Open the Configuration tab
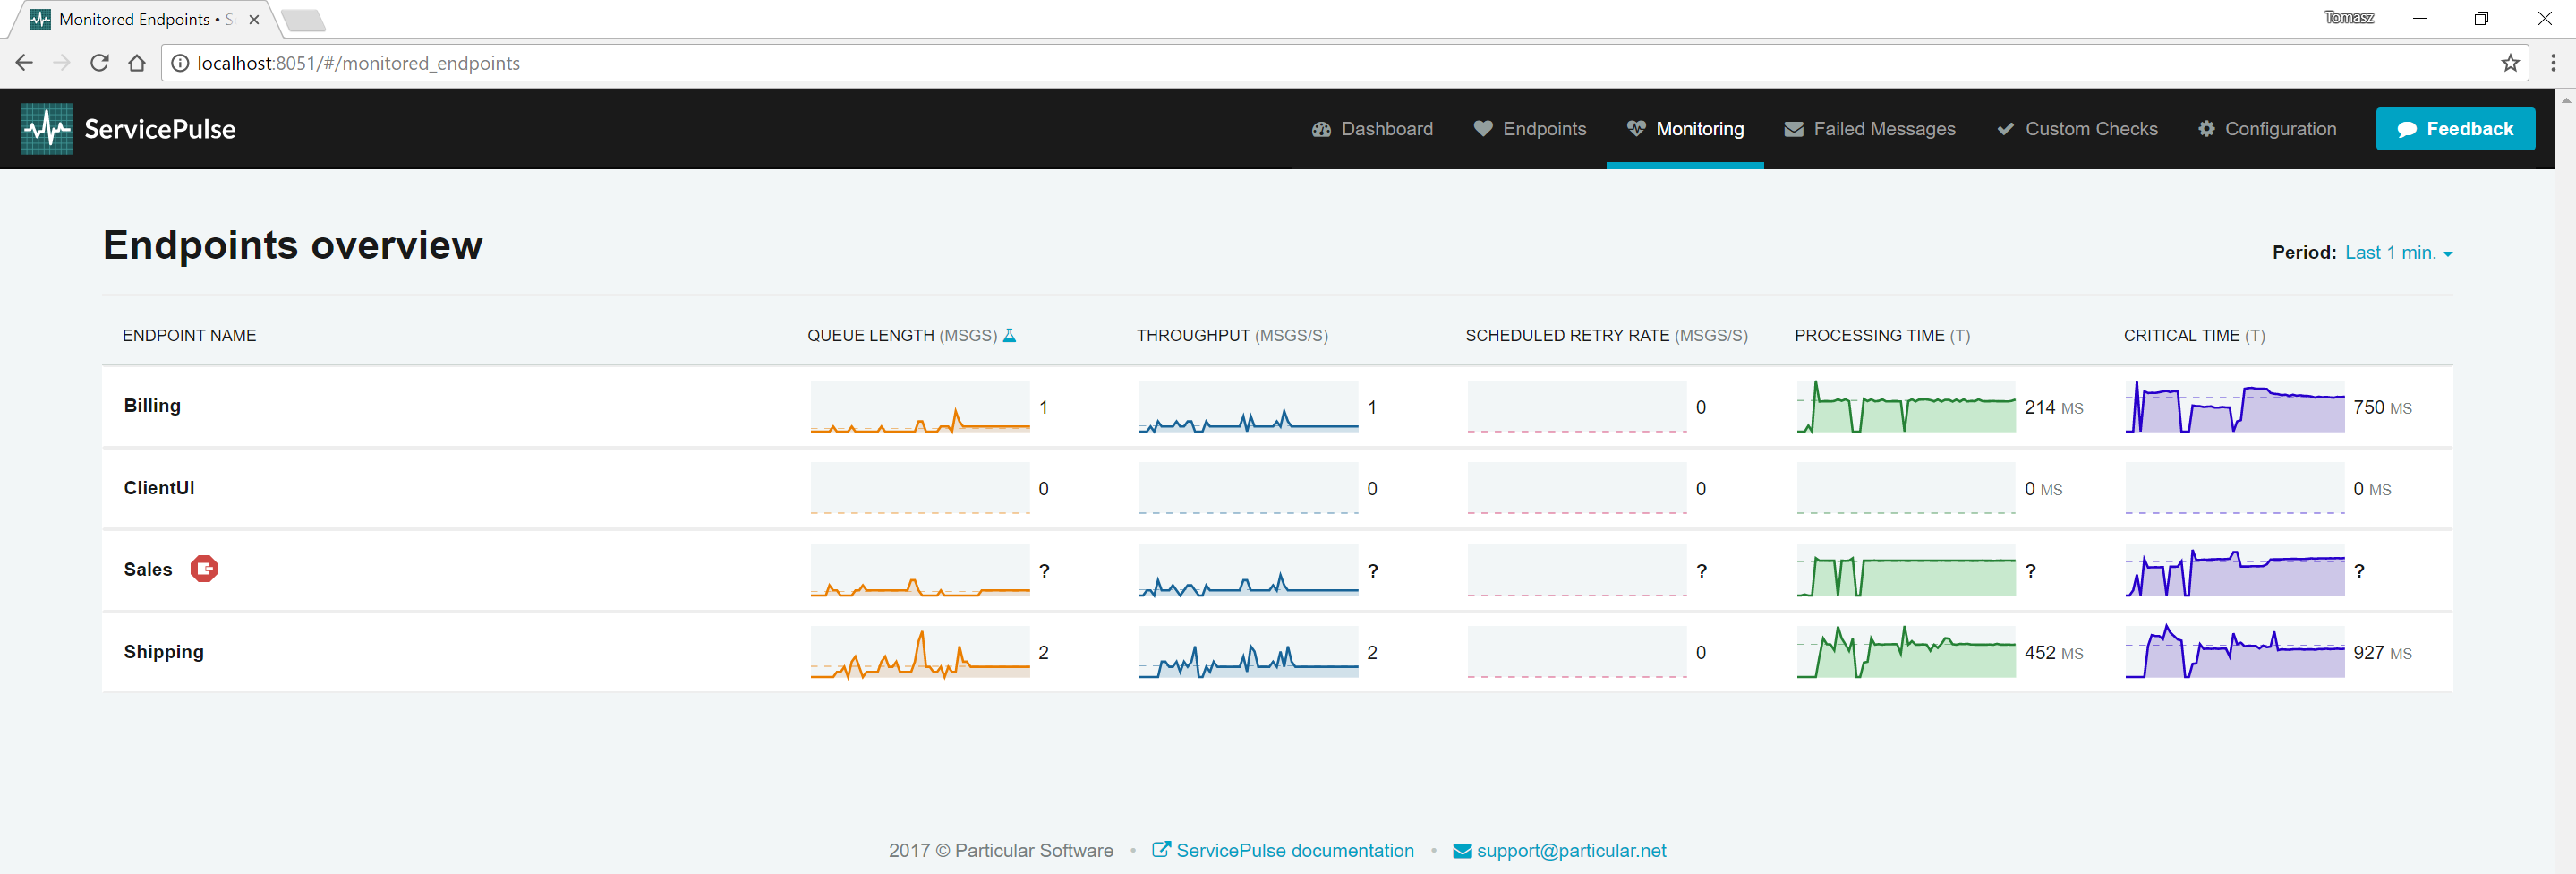This screenshot has height=874, width=2576. 2267,129
